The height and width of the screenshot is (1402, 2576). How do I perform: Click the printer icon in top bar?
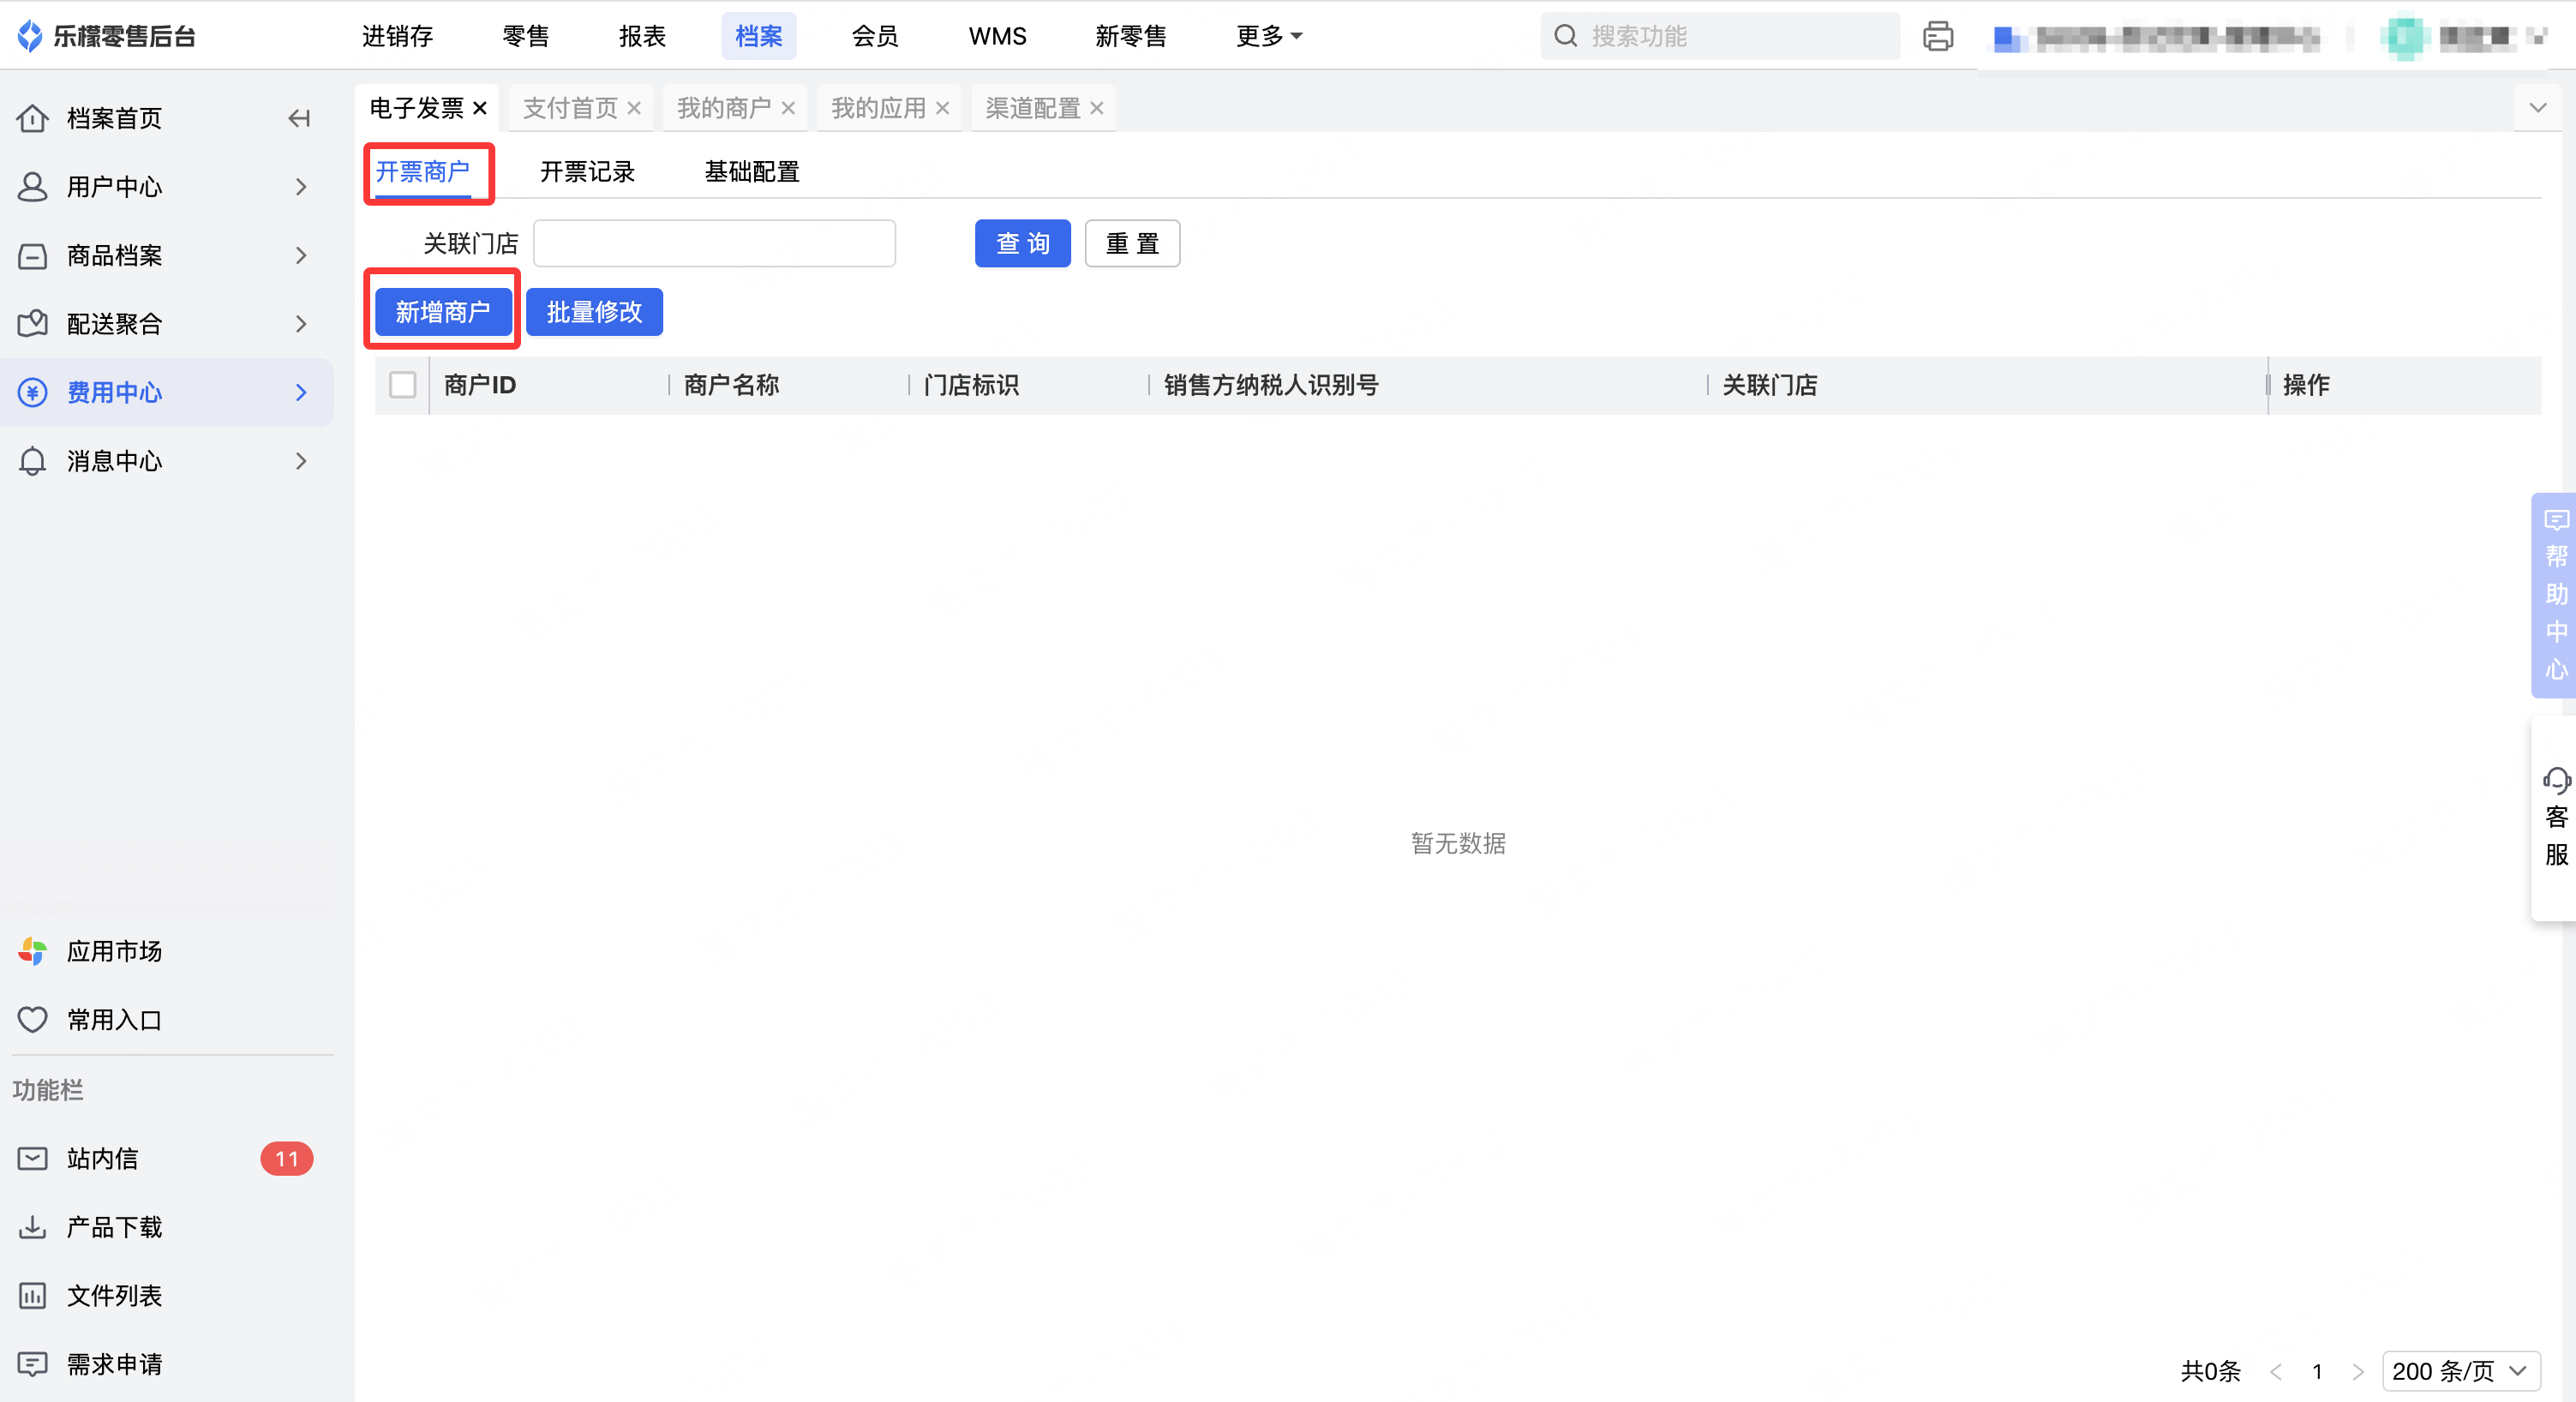[1937, 36]
